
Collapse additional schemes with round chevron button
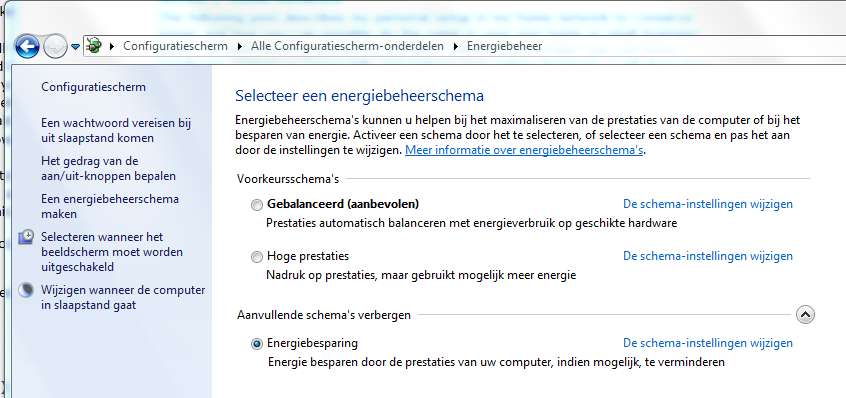point(805,314)
